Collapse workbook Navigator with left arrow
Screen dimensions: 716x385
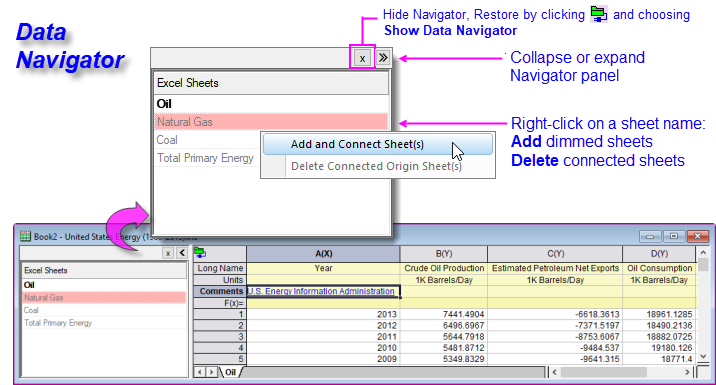pyautogui.click(x=182, y=253)
